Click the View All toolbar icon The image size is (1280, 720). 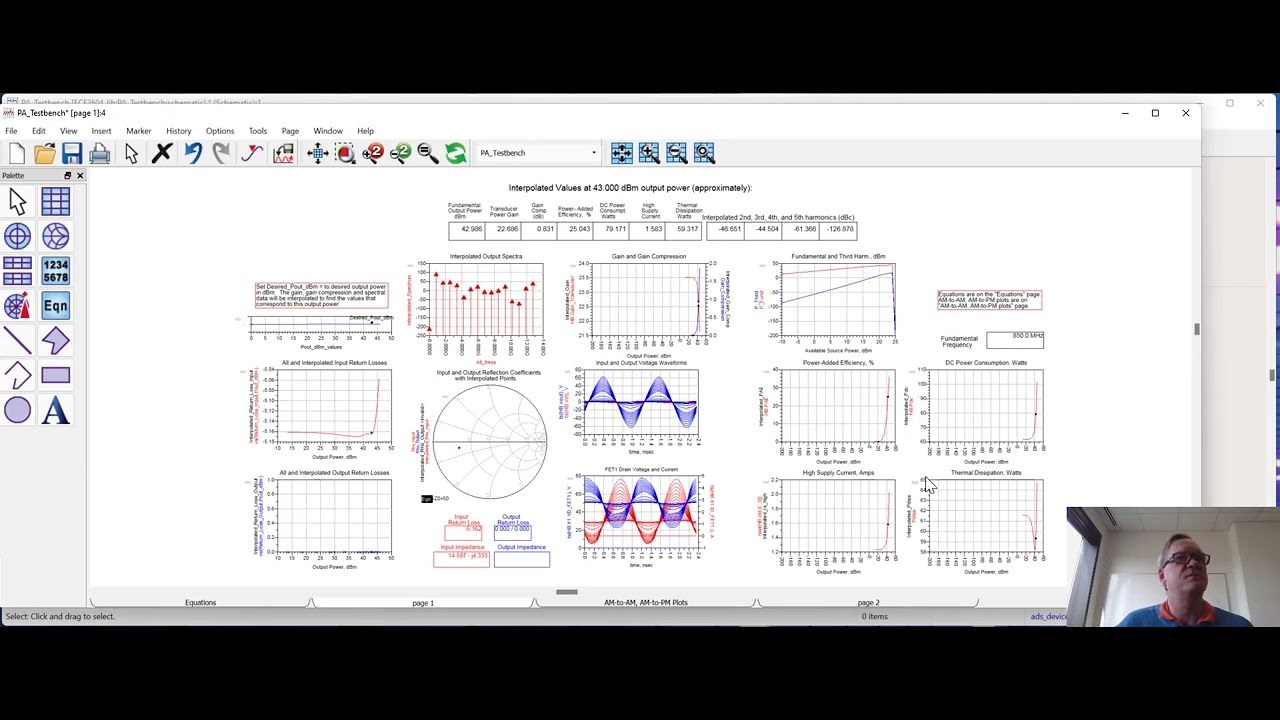[318, 153]
